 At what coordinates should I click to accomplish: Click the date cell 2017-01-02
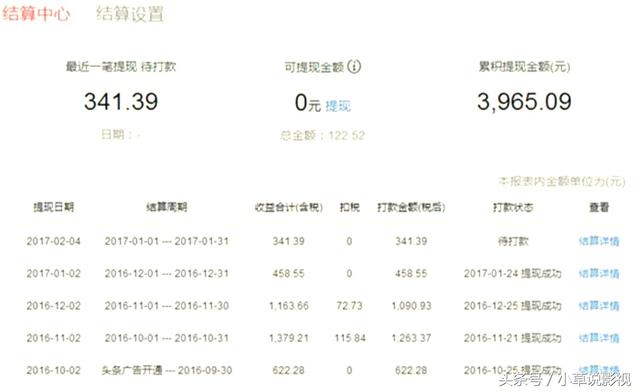pyautogui.click(x=53, y=274)
